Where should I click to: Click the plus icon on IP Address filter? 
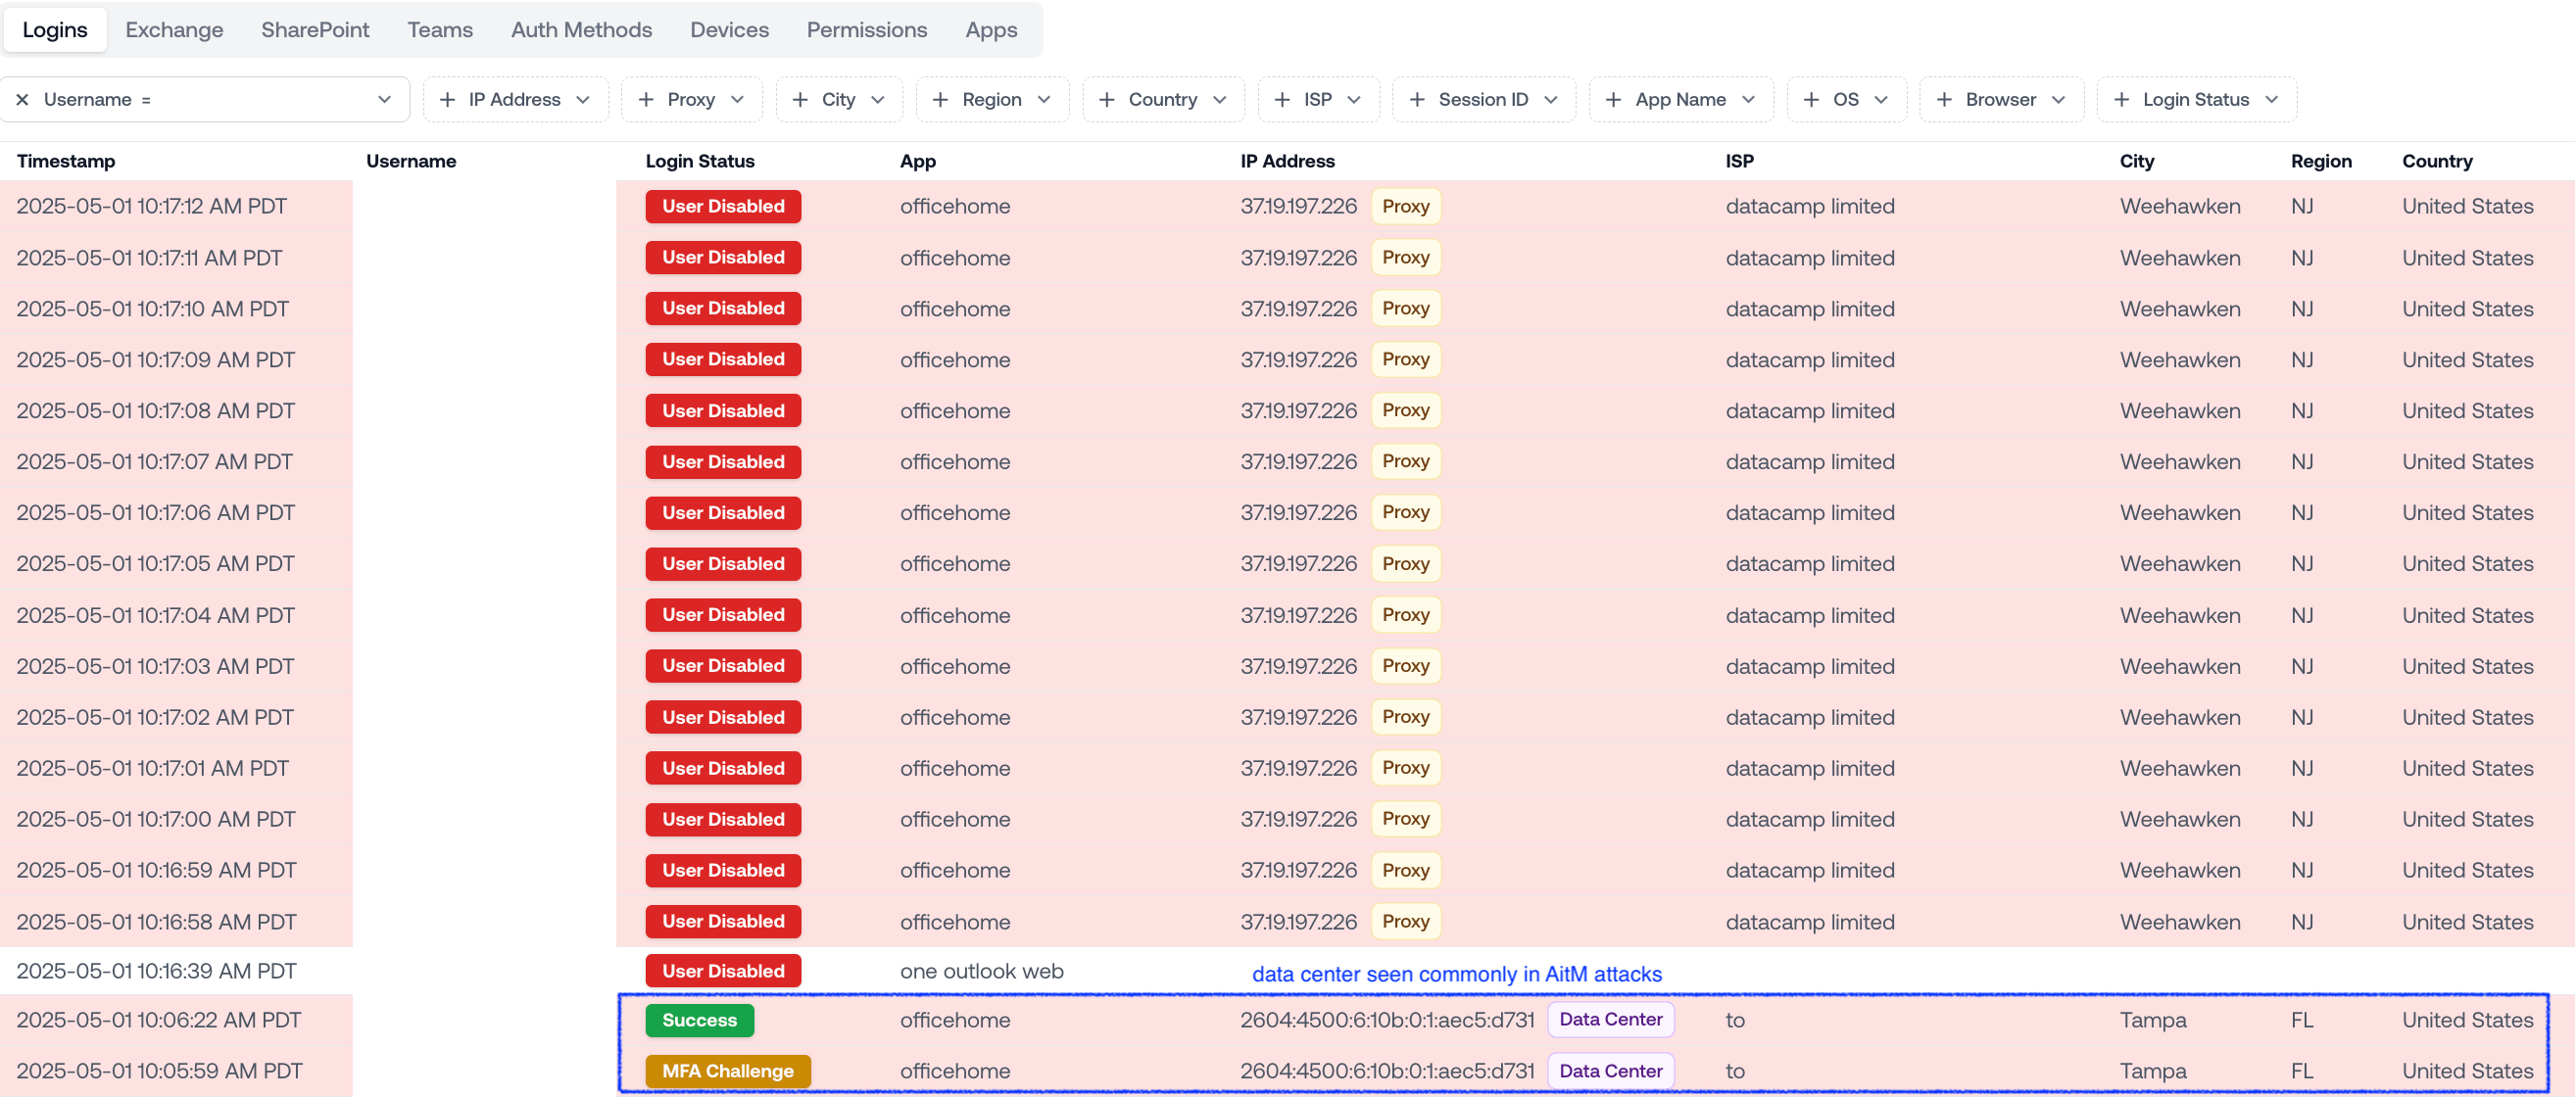(447, 100)
